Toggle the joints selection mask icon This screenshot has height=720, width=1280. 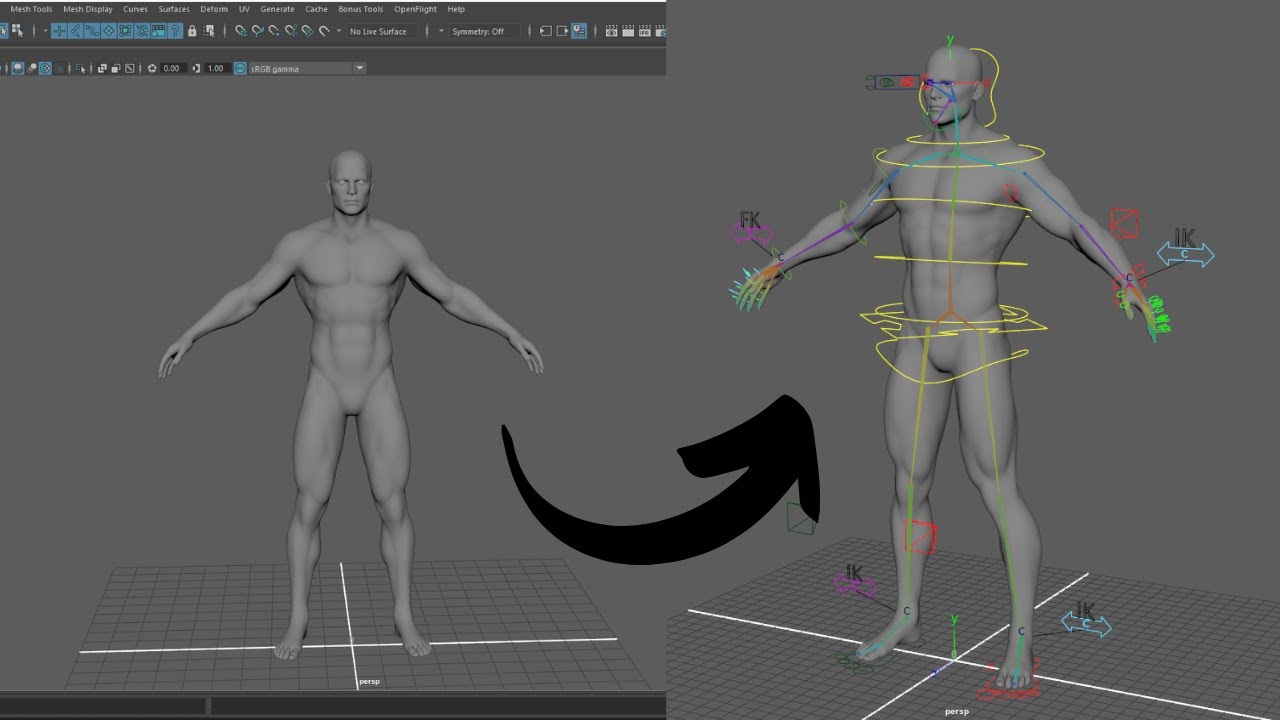(76, 31)
